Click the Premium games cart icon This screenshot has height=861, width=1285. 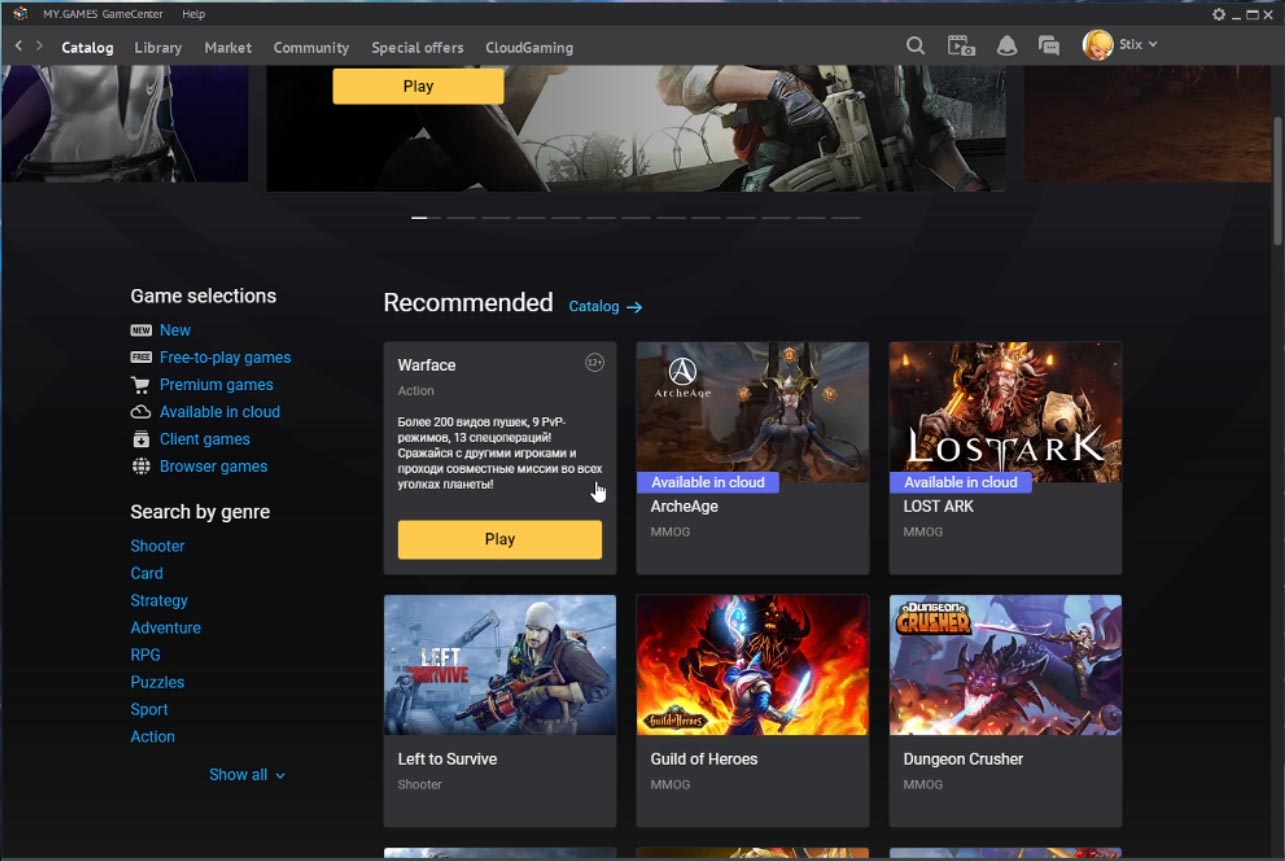tap(141, 384)
